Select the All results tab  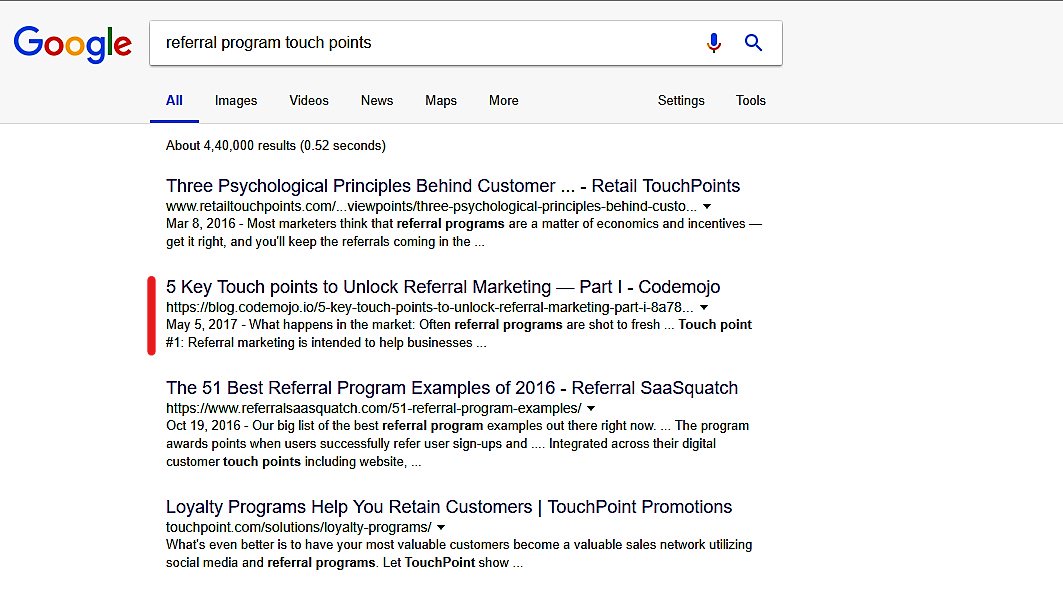click(174, 100)
